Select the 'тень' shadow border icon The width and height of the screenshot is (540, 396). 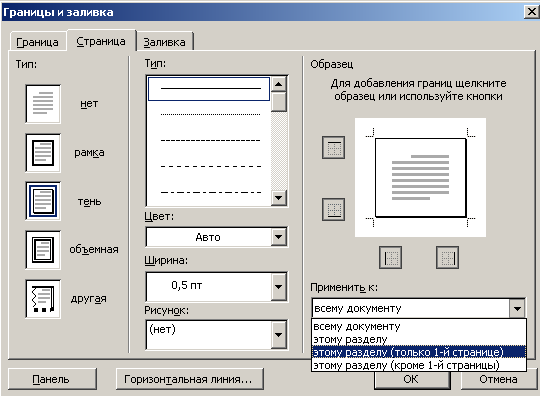[43, 201]
